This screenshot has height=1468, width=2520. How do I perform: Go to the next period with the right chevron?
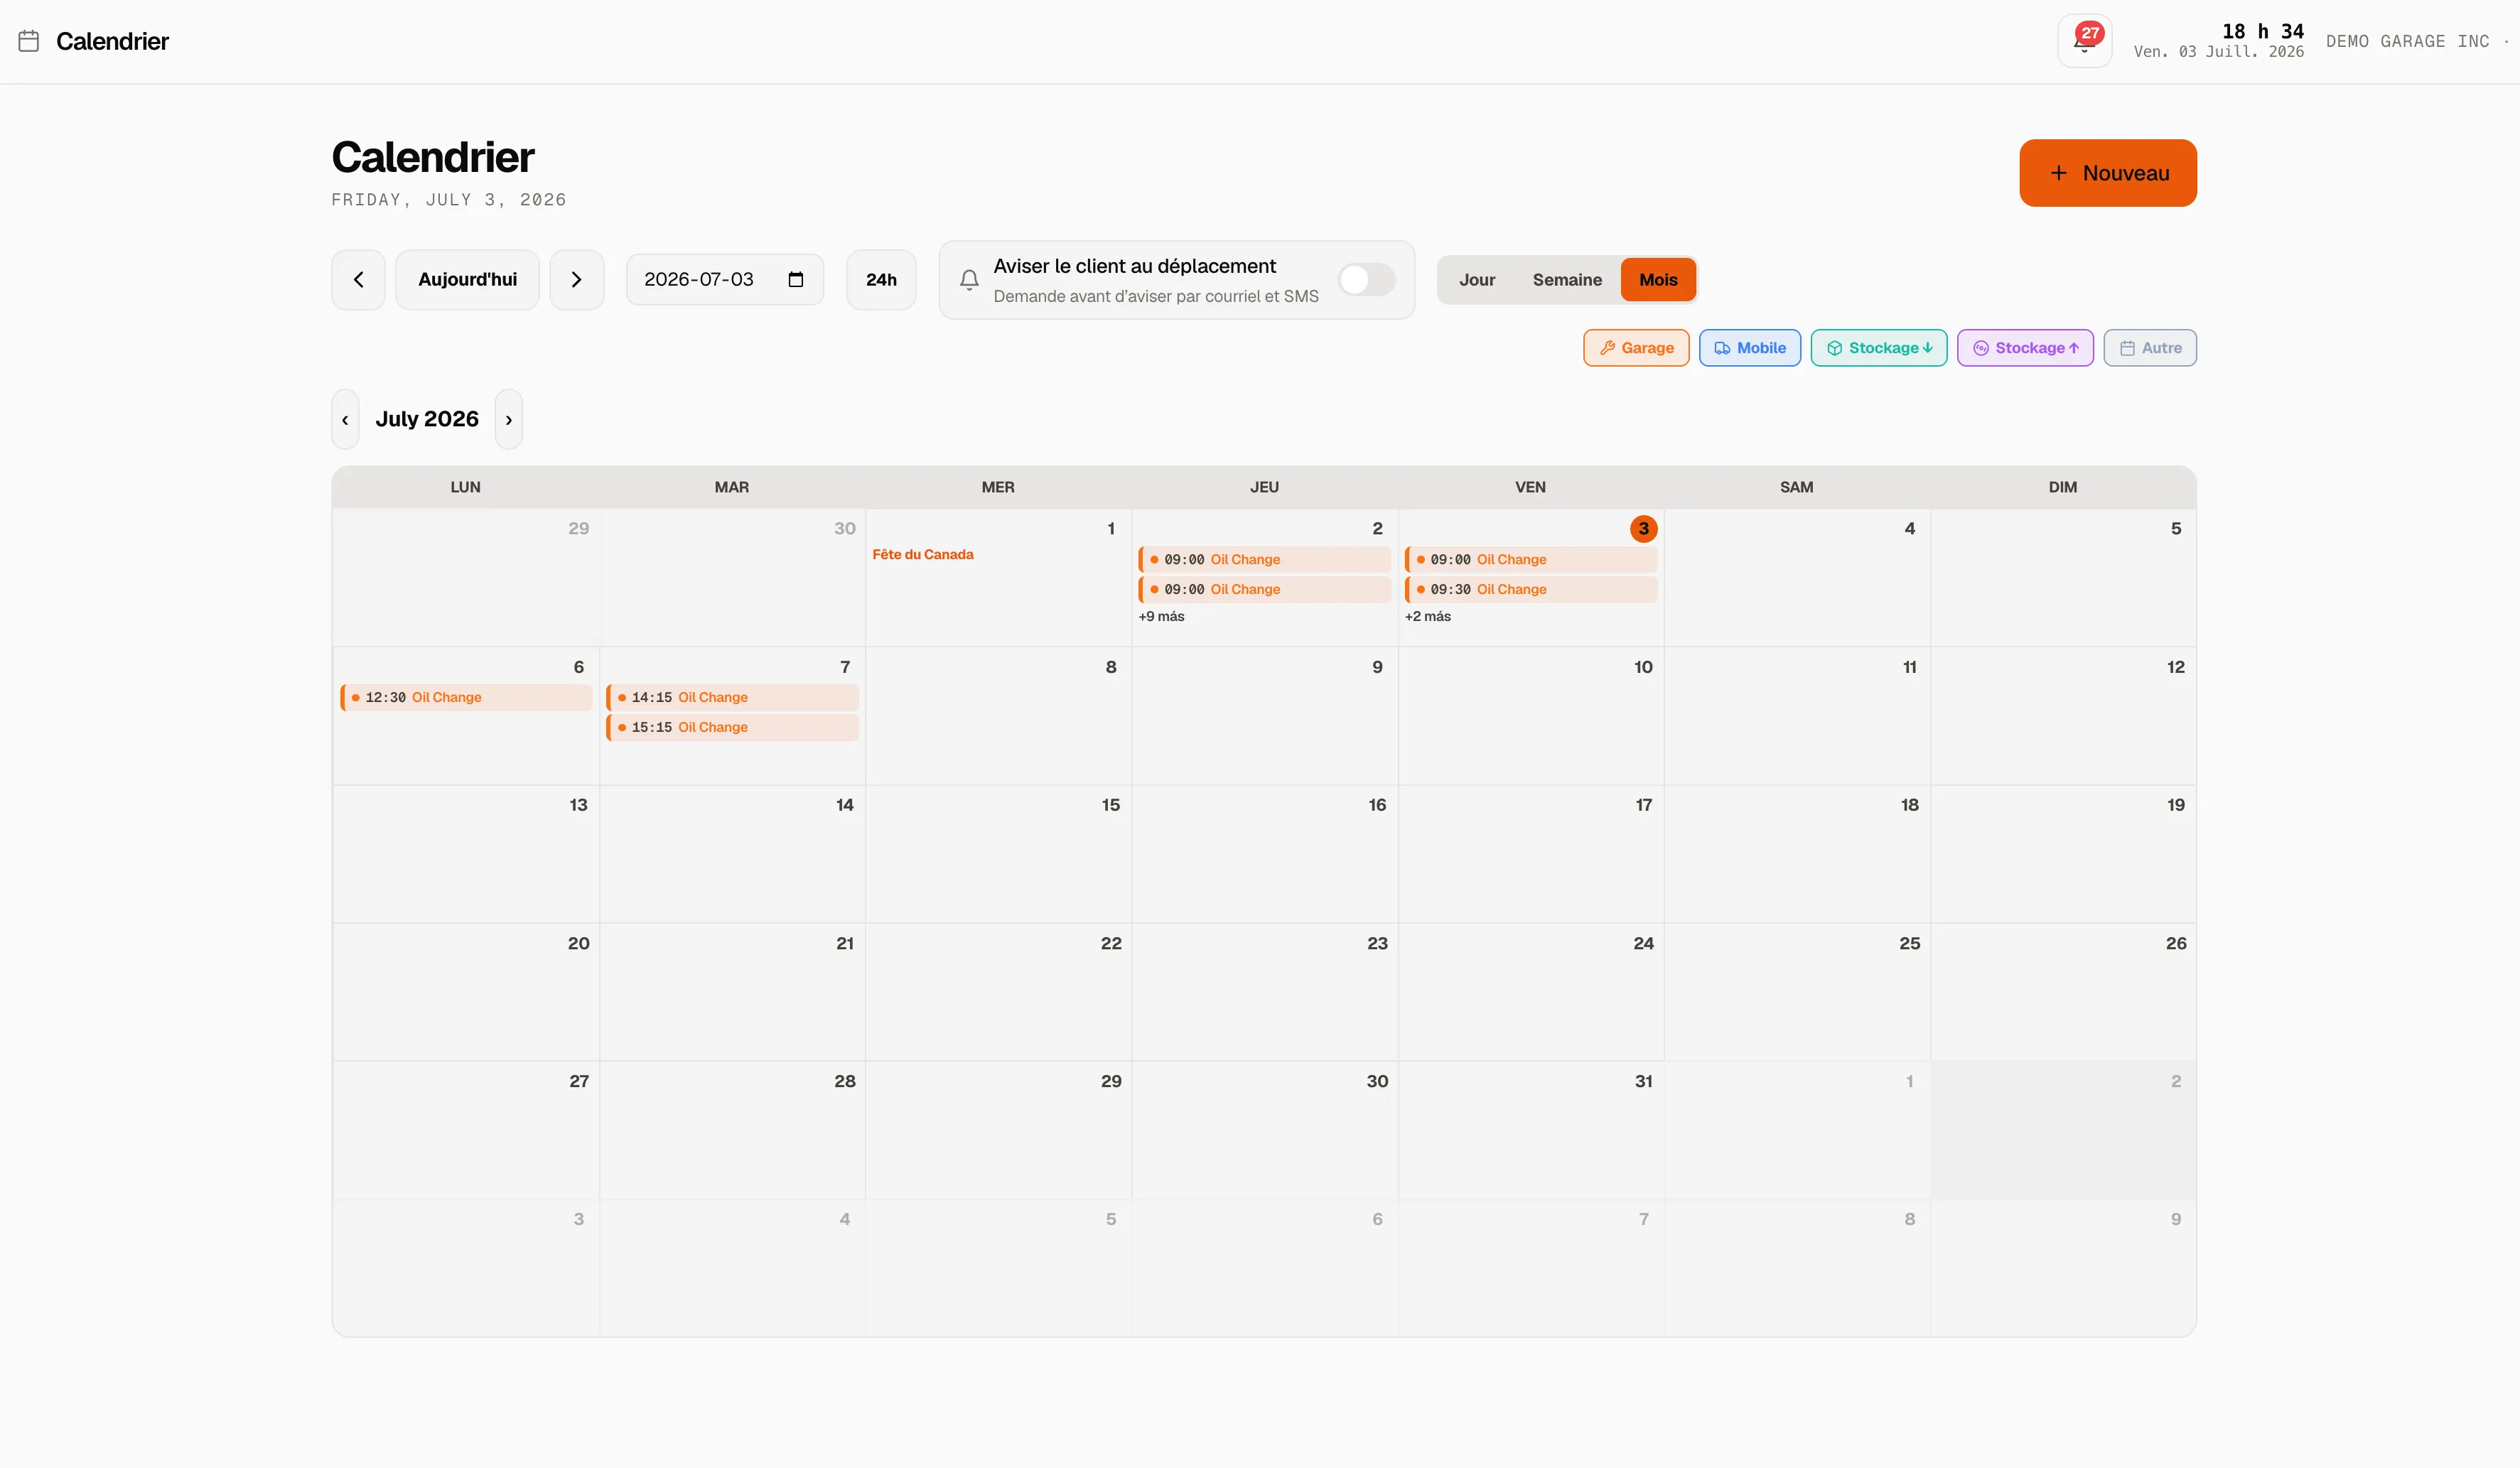pos(577,280)
